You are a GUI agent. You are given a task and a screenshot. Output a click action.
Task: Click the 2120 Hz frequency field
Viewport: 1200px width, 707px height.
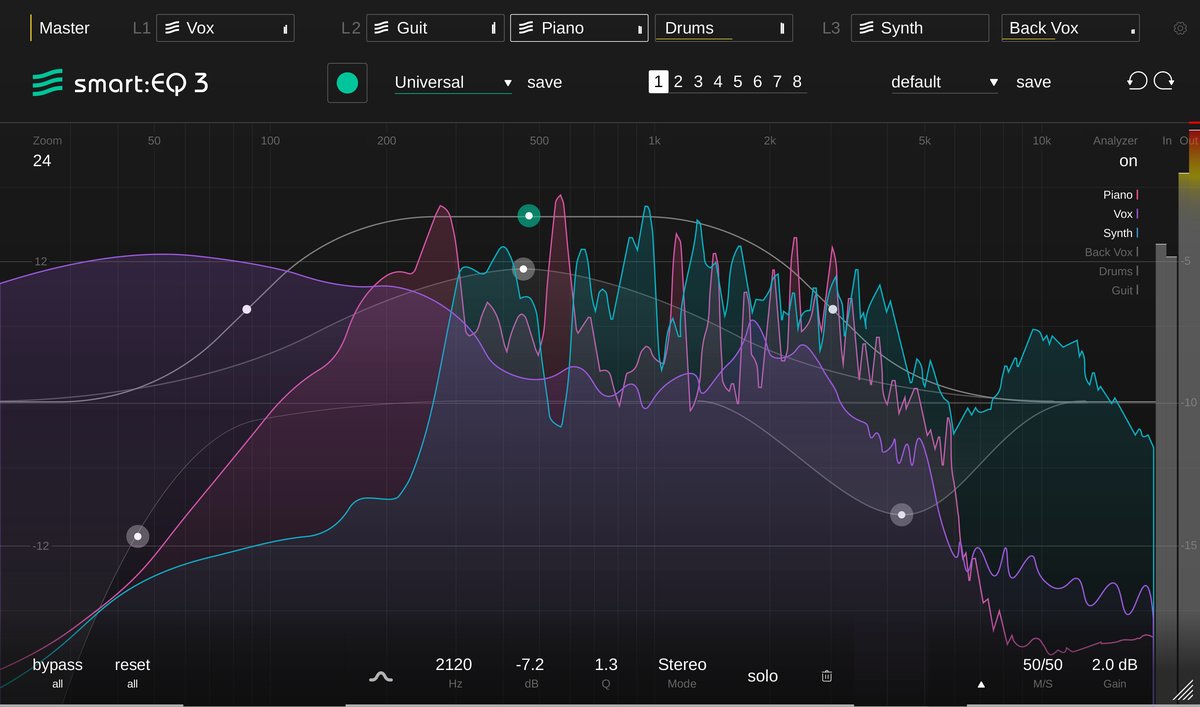[x=454, y=665]
